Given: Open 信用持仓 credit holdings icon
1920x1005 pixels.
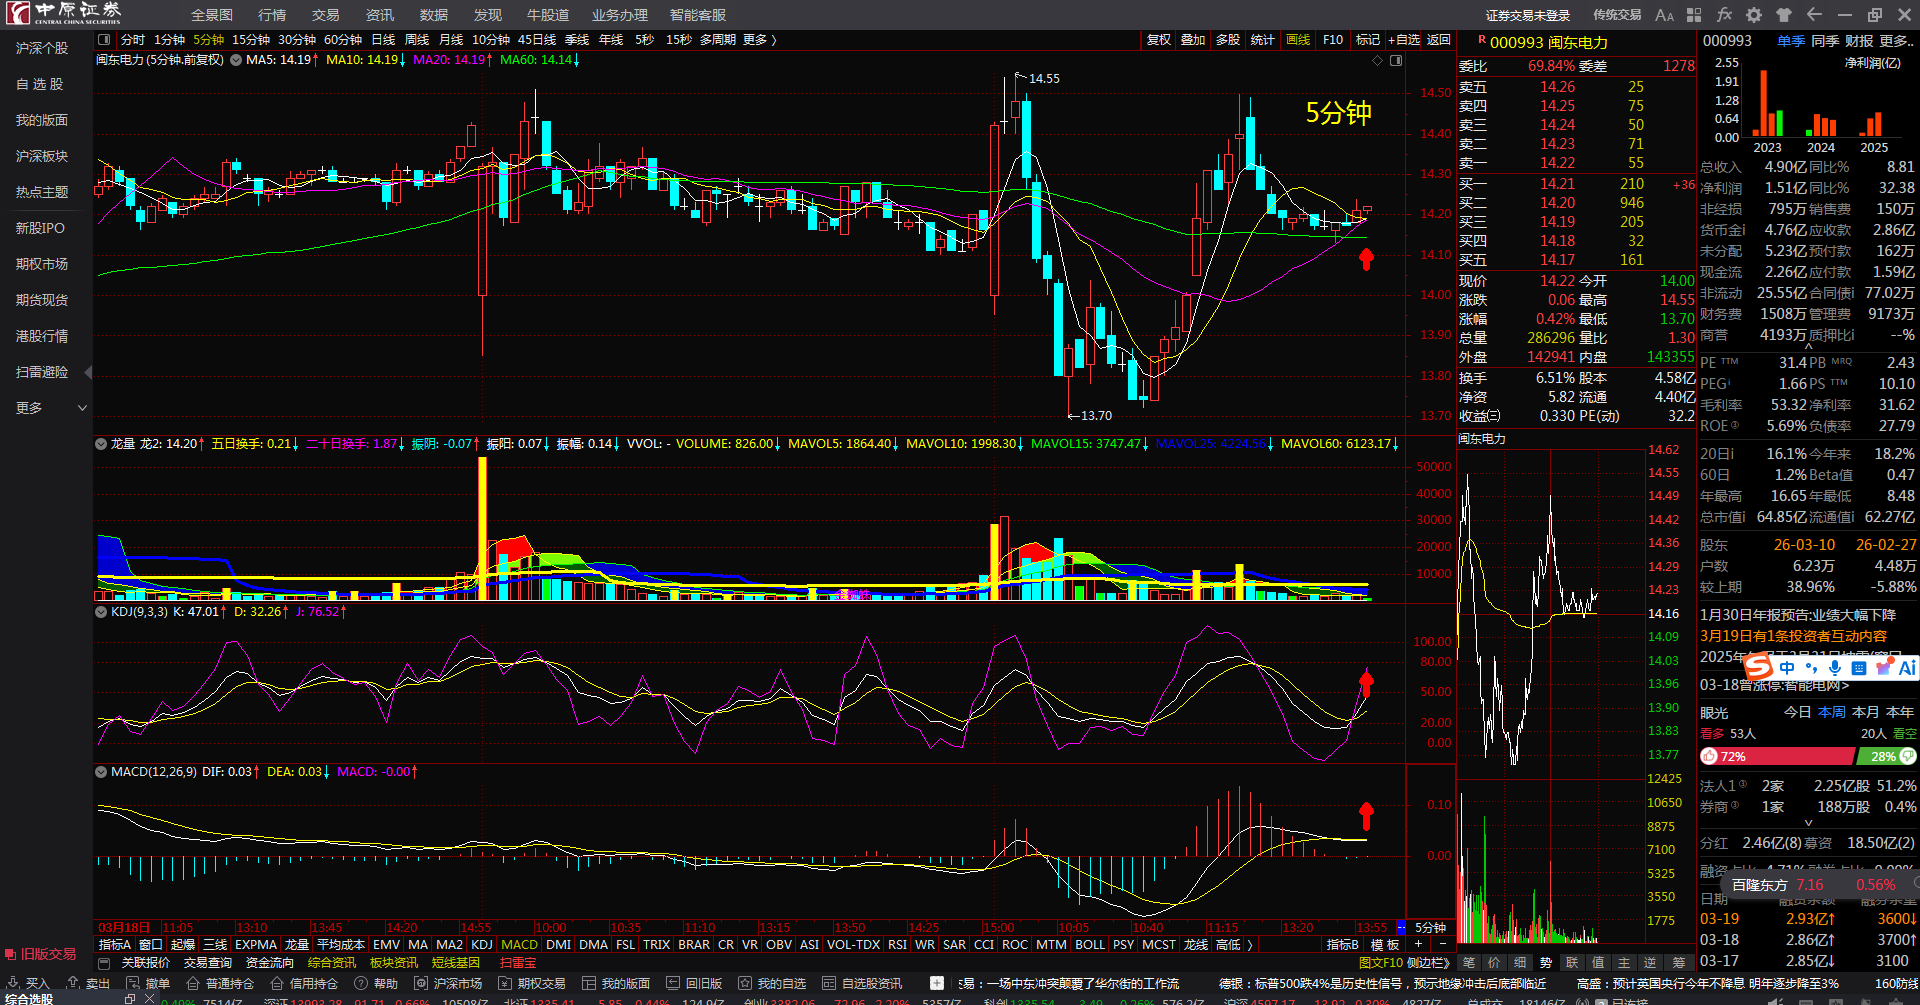Looking at the screenshot, I should click(277, 983).
